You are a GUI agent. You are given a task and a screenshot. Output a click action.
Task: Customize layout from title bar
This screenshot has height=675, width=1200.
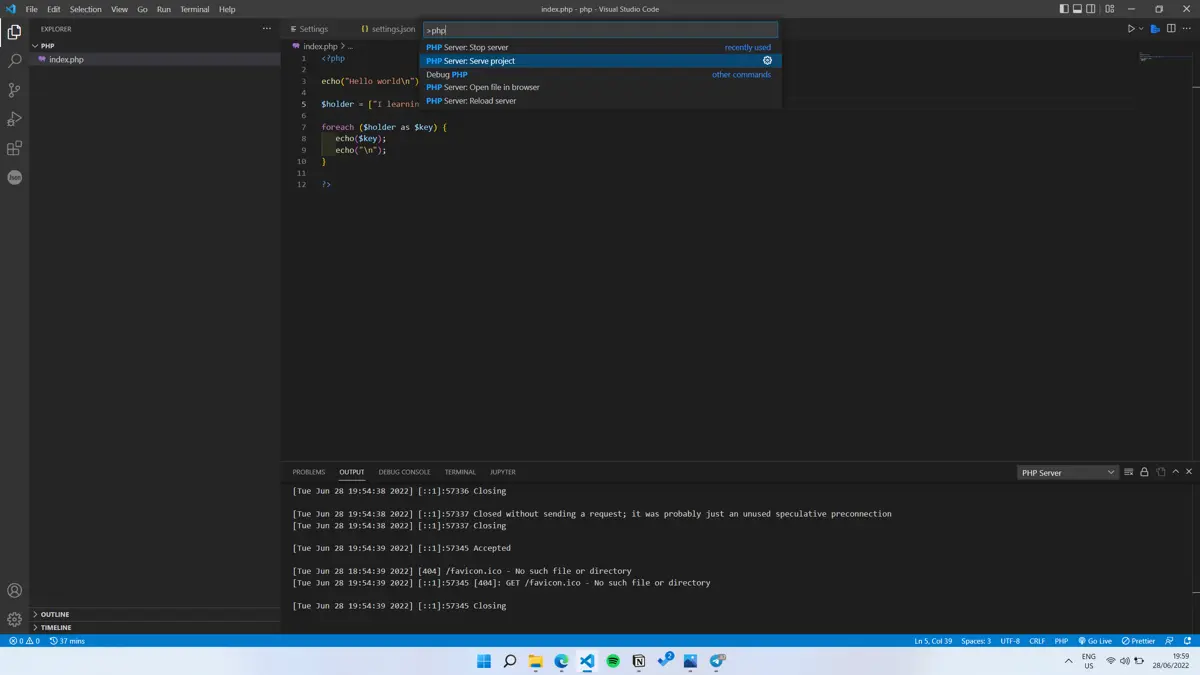pyautogui.click(x=1110, y=9)
